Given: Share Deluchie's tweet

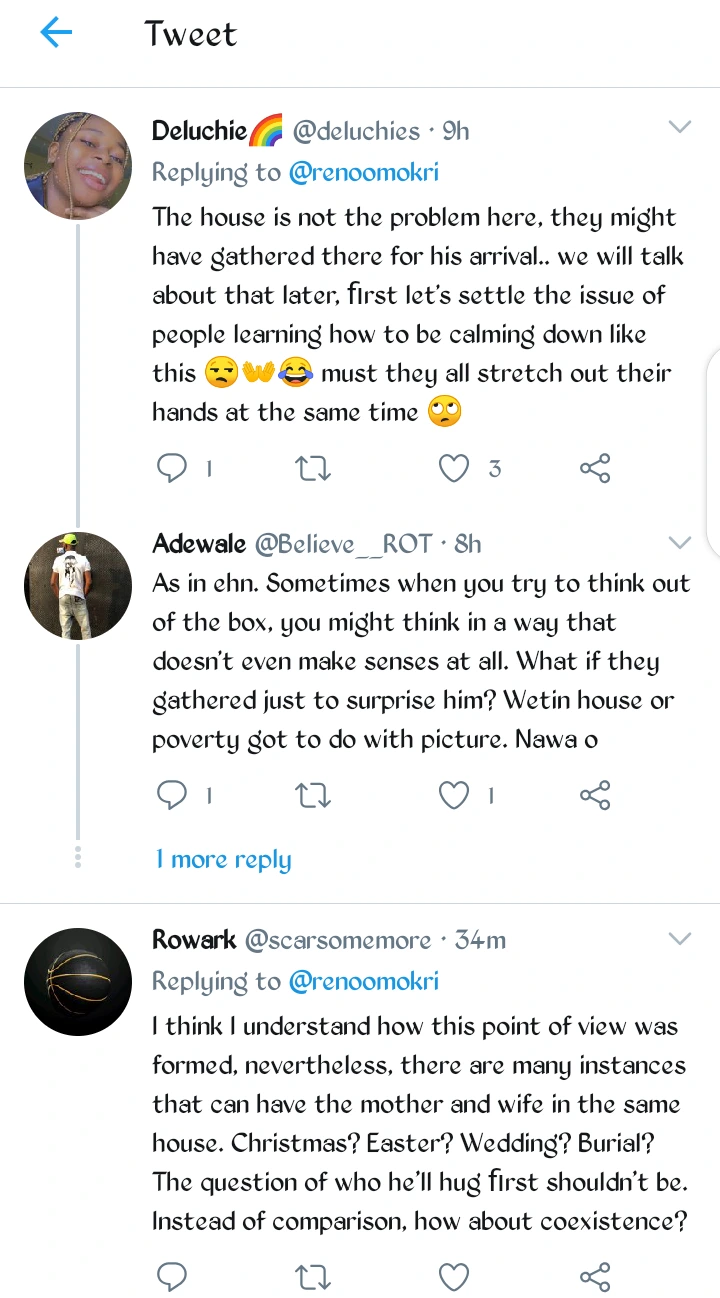Looking at the screenshot, I should (x=595, y=468).
